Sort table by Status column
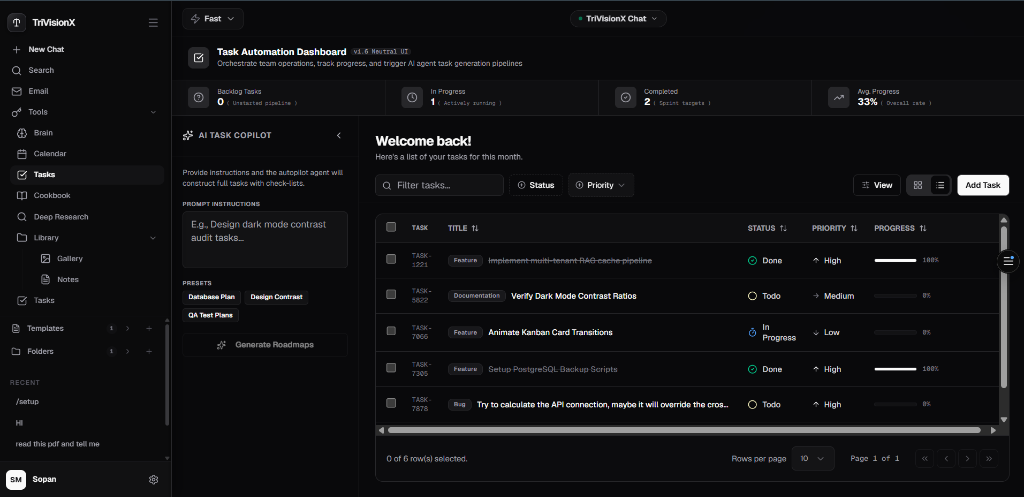The height and width of the screenshot is (497, 1024). point(767,228)
